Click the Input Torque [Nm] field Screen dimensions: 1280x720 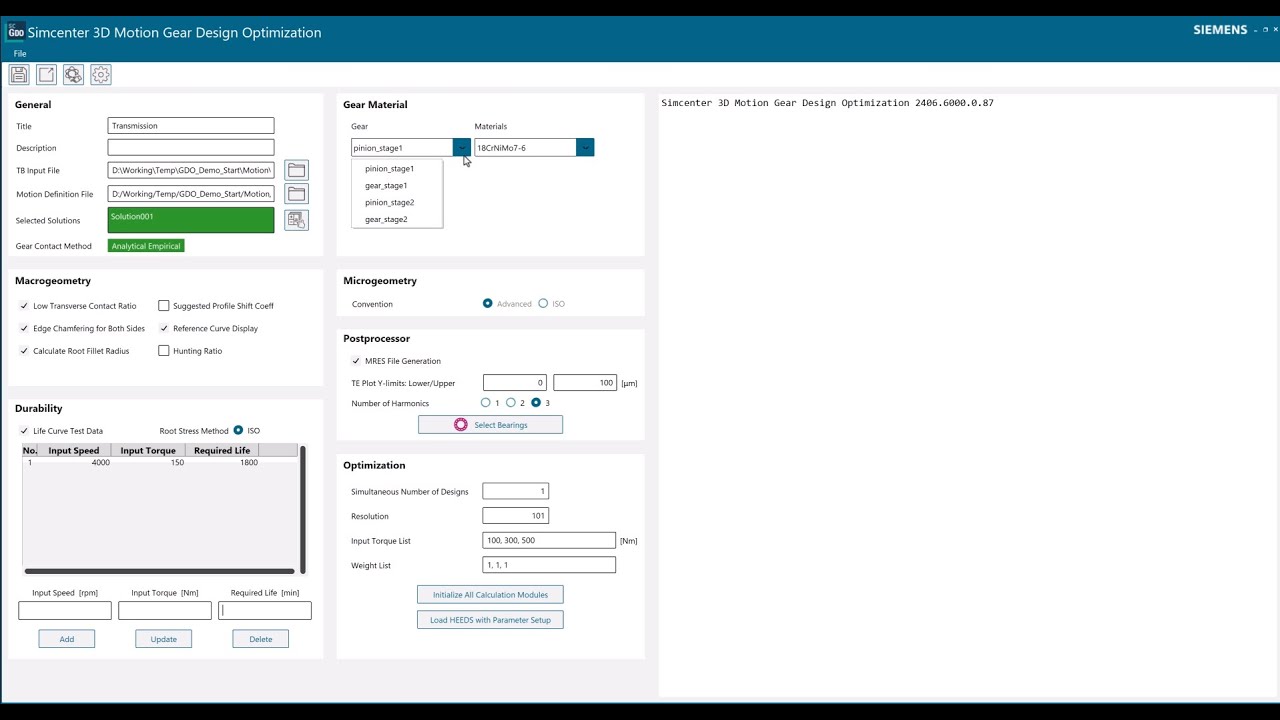(165, 611)
